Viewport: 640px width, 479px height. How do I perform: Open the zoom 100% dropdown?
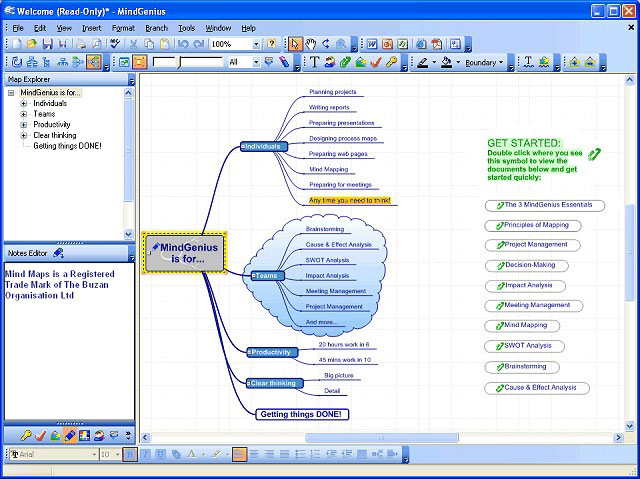coord(256,44)
